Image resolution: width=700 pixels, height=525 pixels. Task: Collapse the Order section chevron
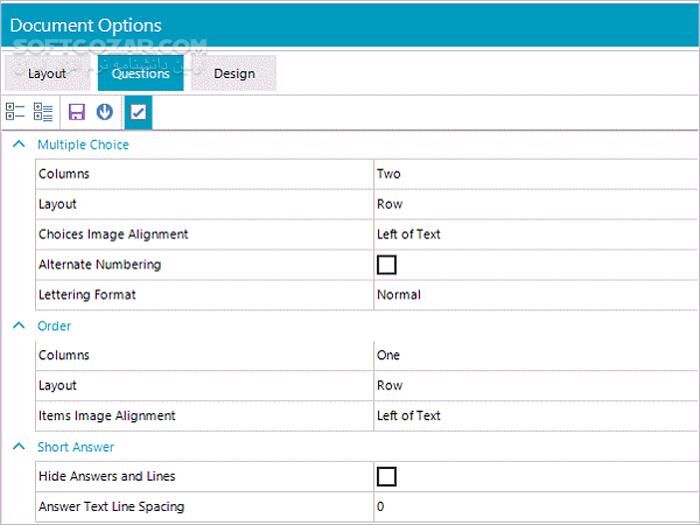click(17, 326)
